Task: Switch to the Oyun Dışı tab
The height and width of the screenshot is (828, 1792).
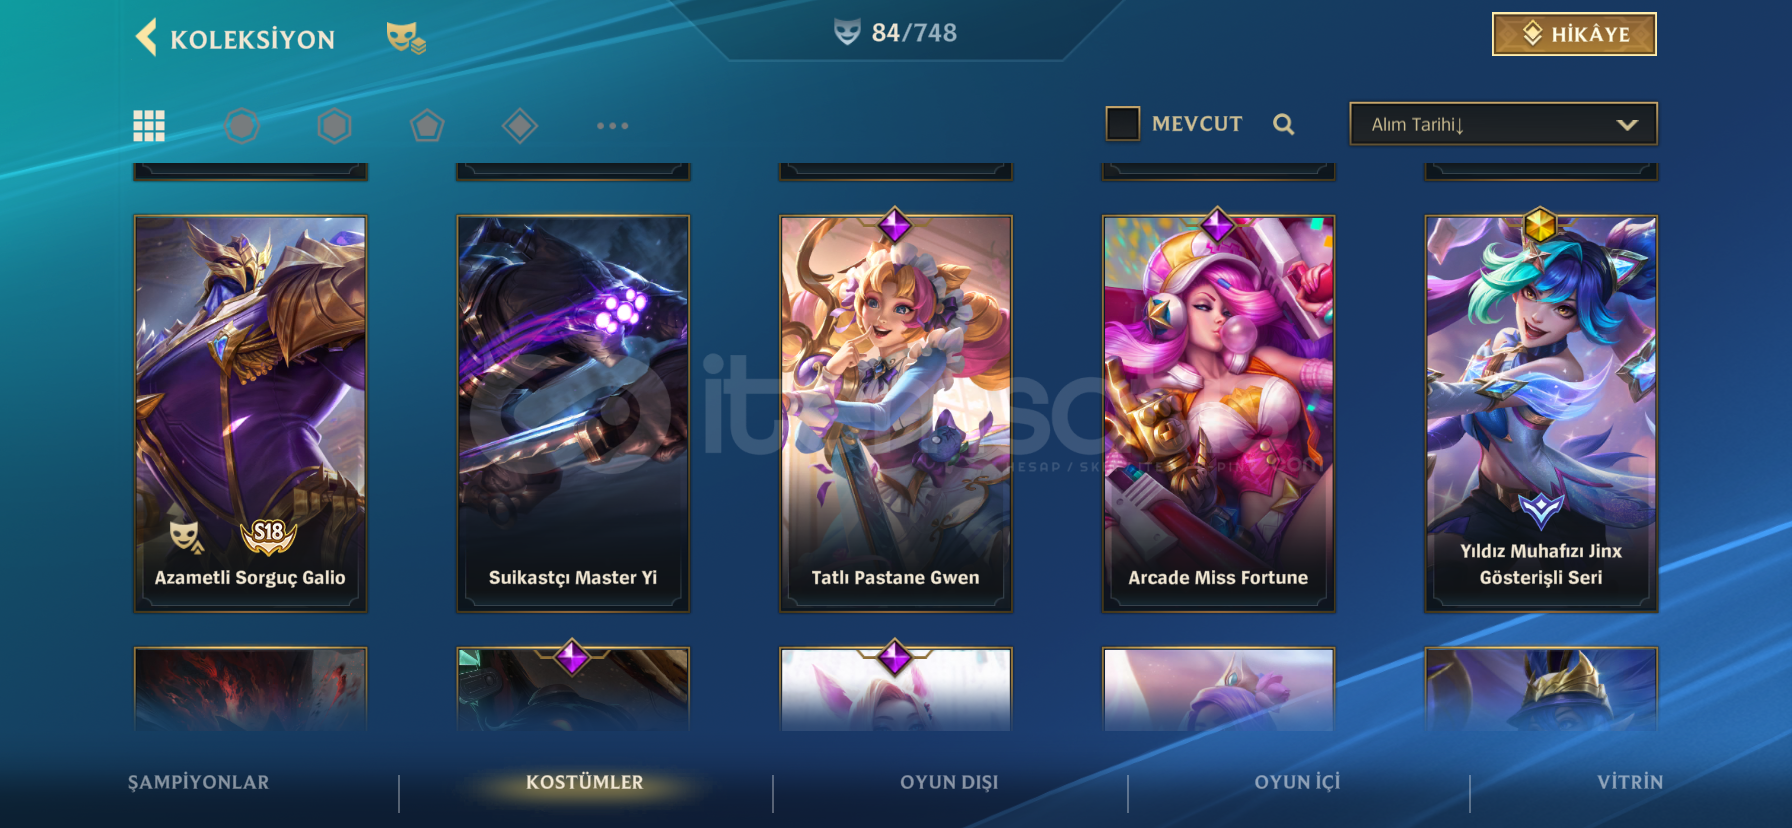Action: pos(949,782)
